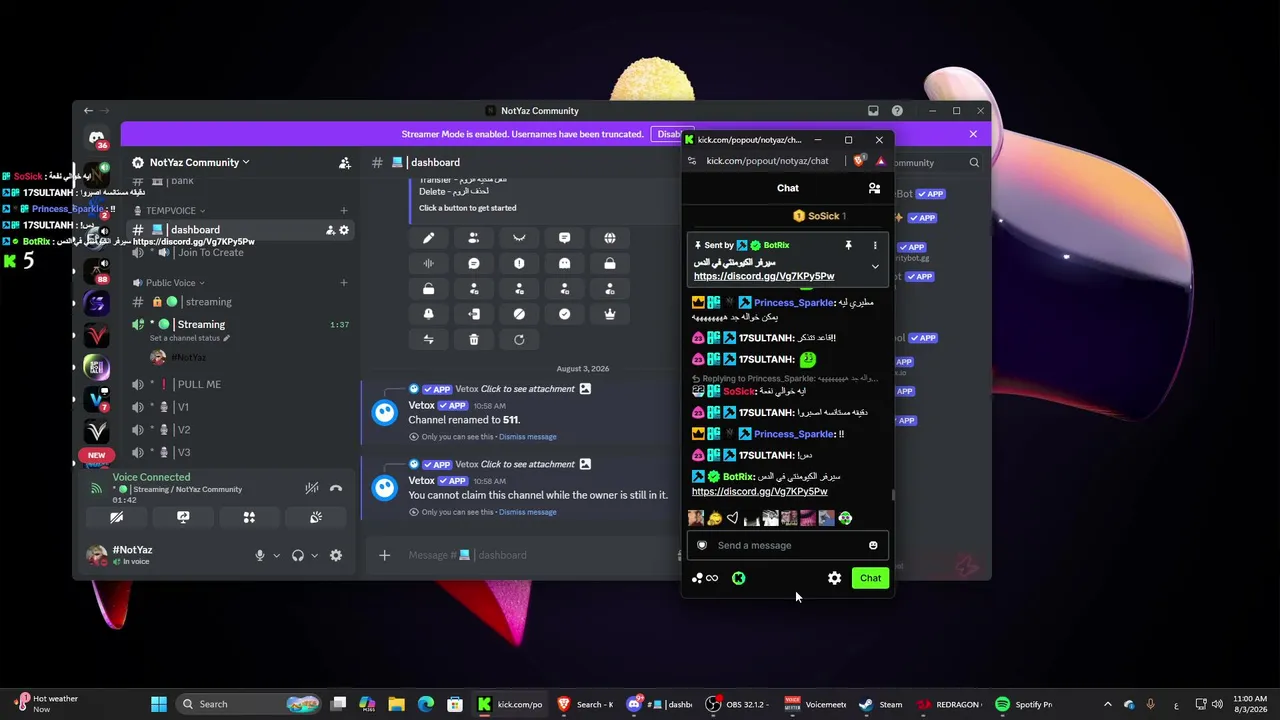1280x720 pixels.
Task: Toggle headphone deafen in Discord user panel
Action: (298, 555)
